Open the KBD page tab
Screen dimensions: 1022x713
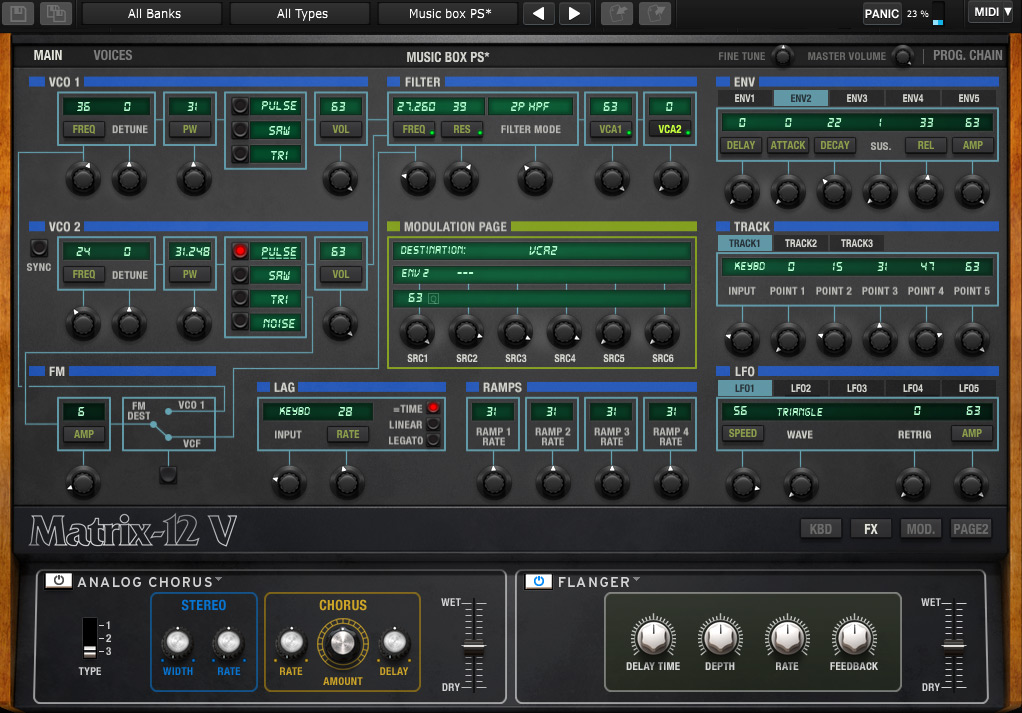coord(821,529)
